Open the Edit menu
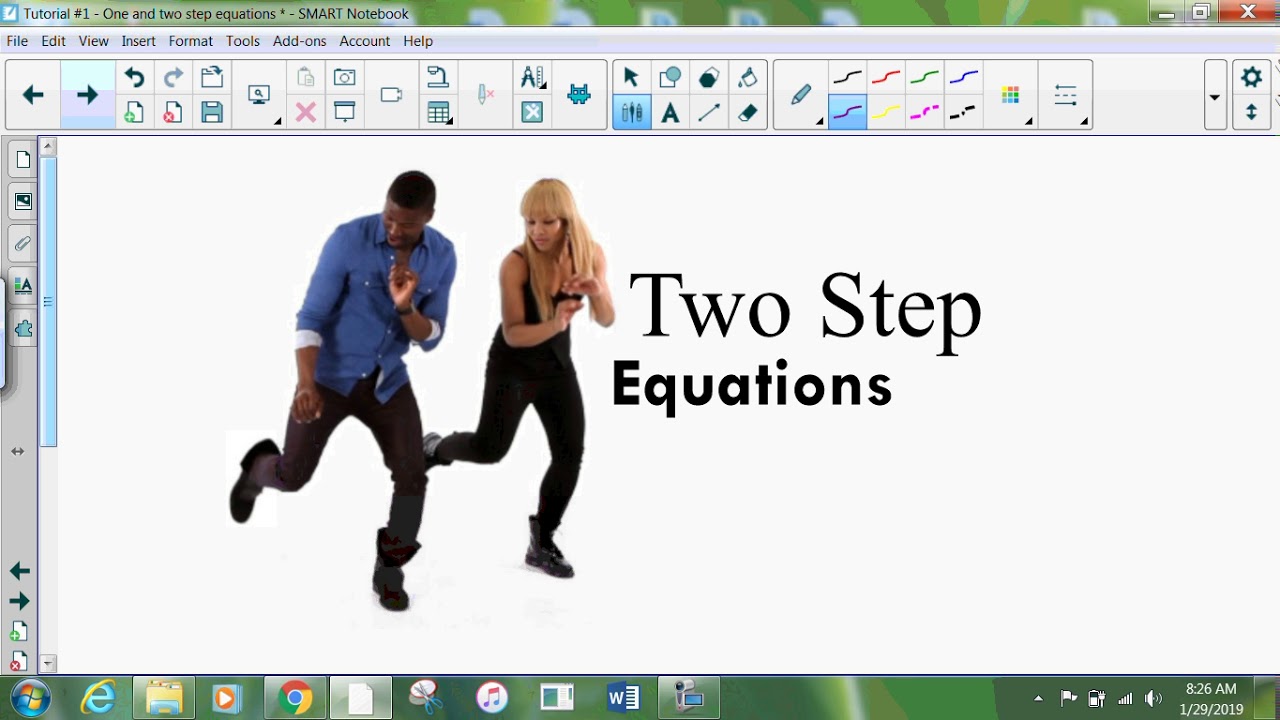Image resolution: width=1280 pixels, height=720 pixels. point(53,41)
